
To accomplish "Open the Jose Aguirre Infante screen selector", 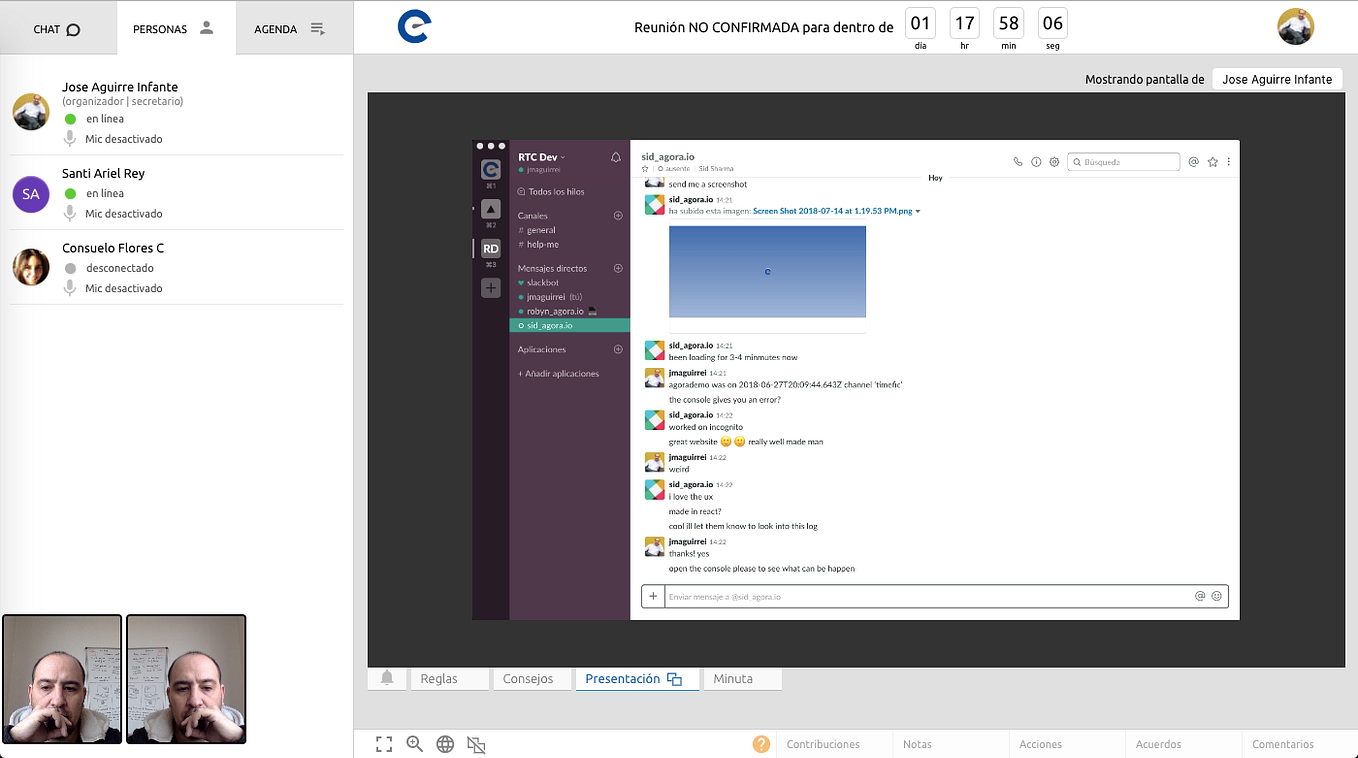I will pyautogui.click(x=1277, y=78).
